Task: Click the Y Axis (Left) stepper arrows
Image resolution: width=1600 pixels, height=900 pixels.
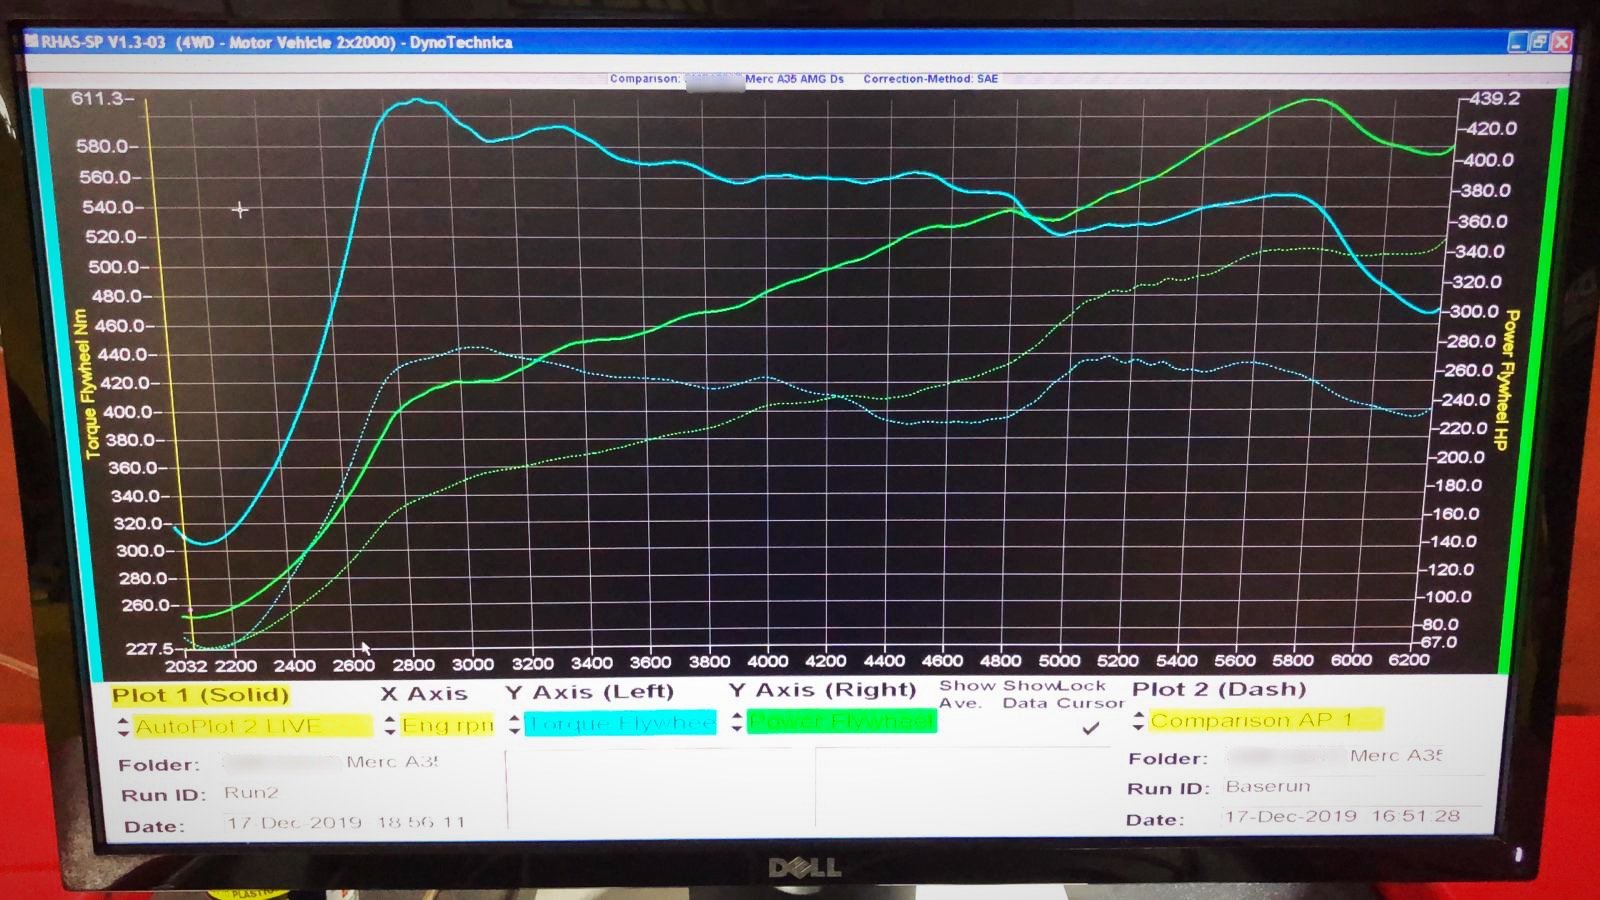Action: (x=514, y=724)
